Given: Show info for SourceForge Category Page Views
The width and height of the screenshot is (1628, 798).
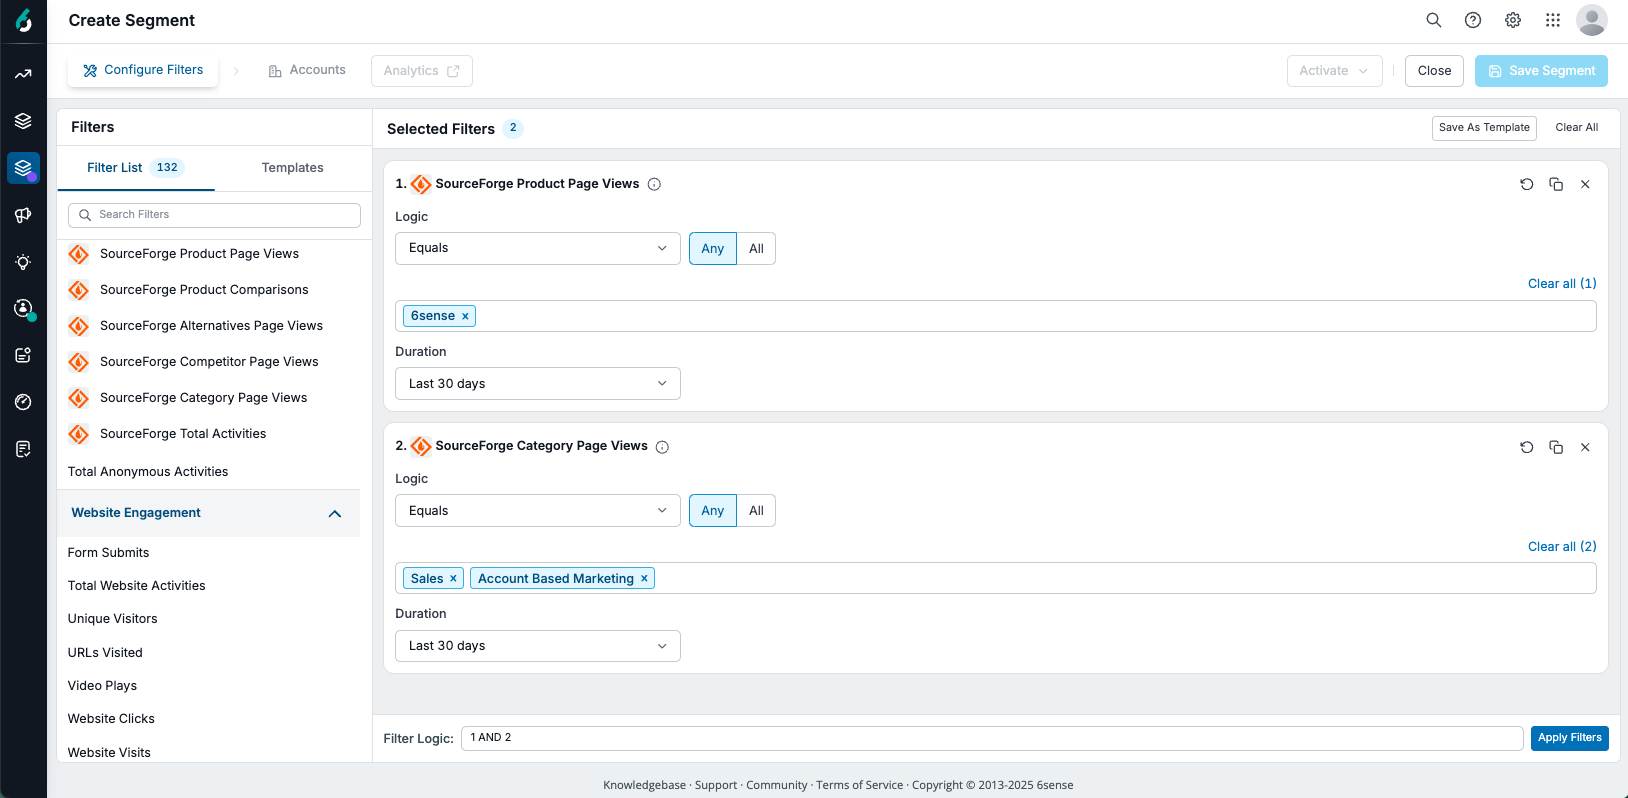Looking at the screenshot, I should [662, 447].
